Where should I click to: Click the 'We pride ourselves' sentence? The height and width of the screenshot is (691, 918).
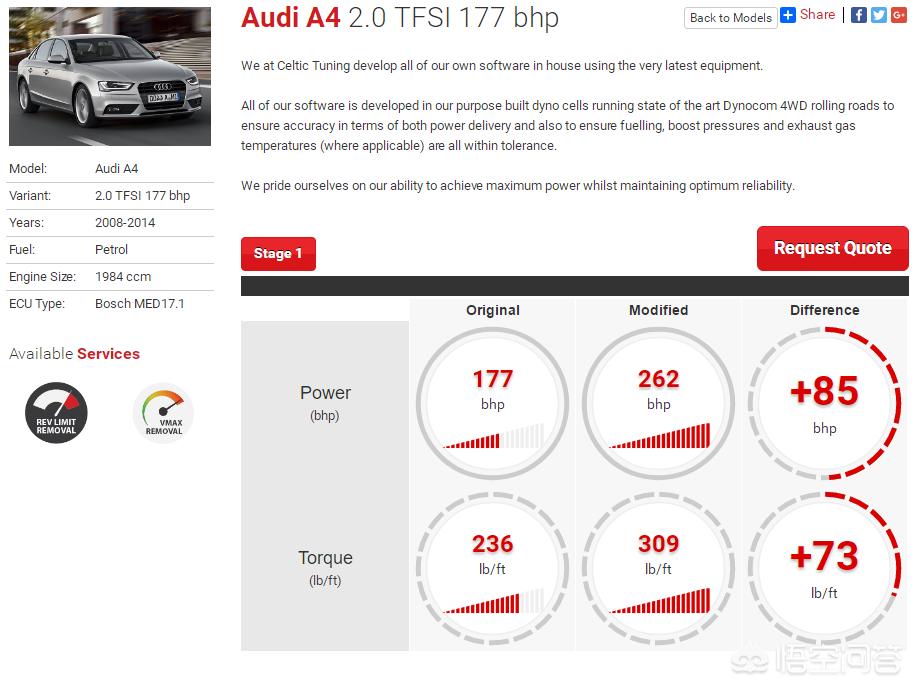518,186
